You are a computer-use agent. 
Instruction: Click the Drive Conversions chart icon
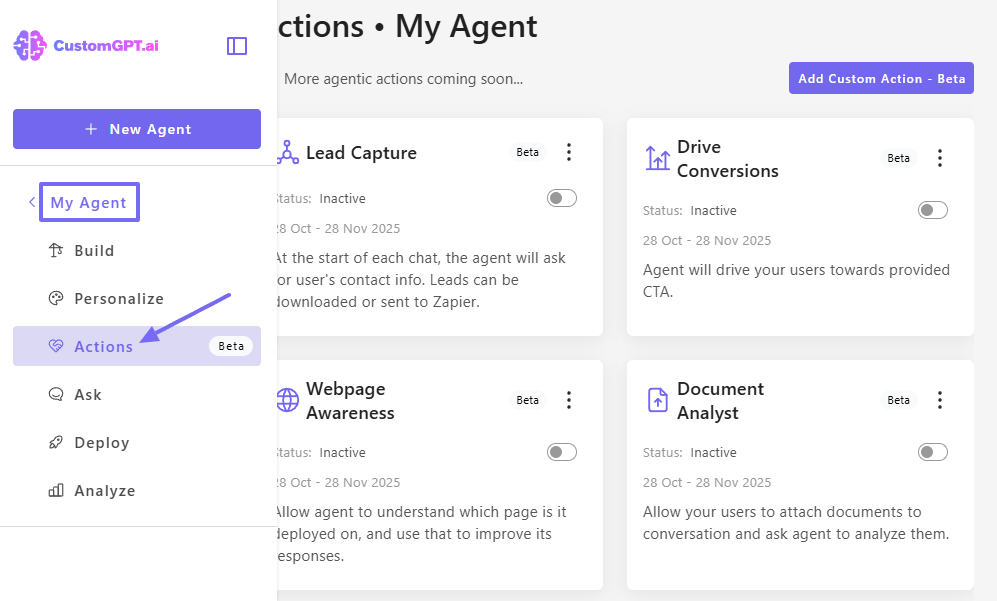coord(658,158)
